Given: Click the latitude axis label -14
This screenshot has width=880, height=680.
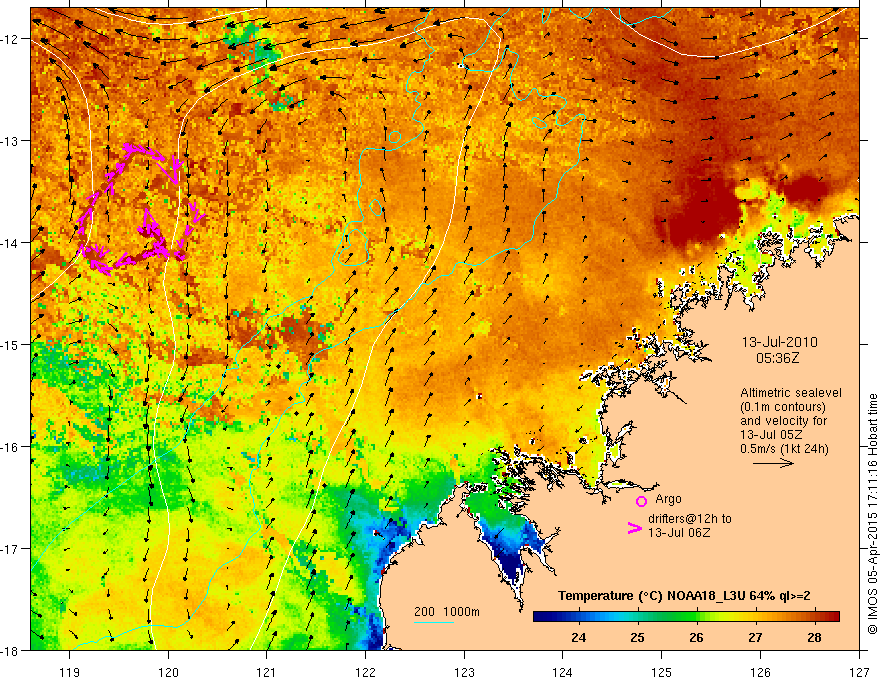Looking at the screenshot, I should 10,243.
